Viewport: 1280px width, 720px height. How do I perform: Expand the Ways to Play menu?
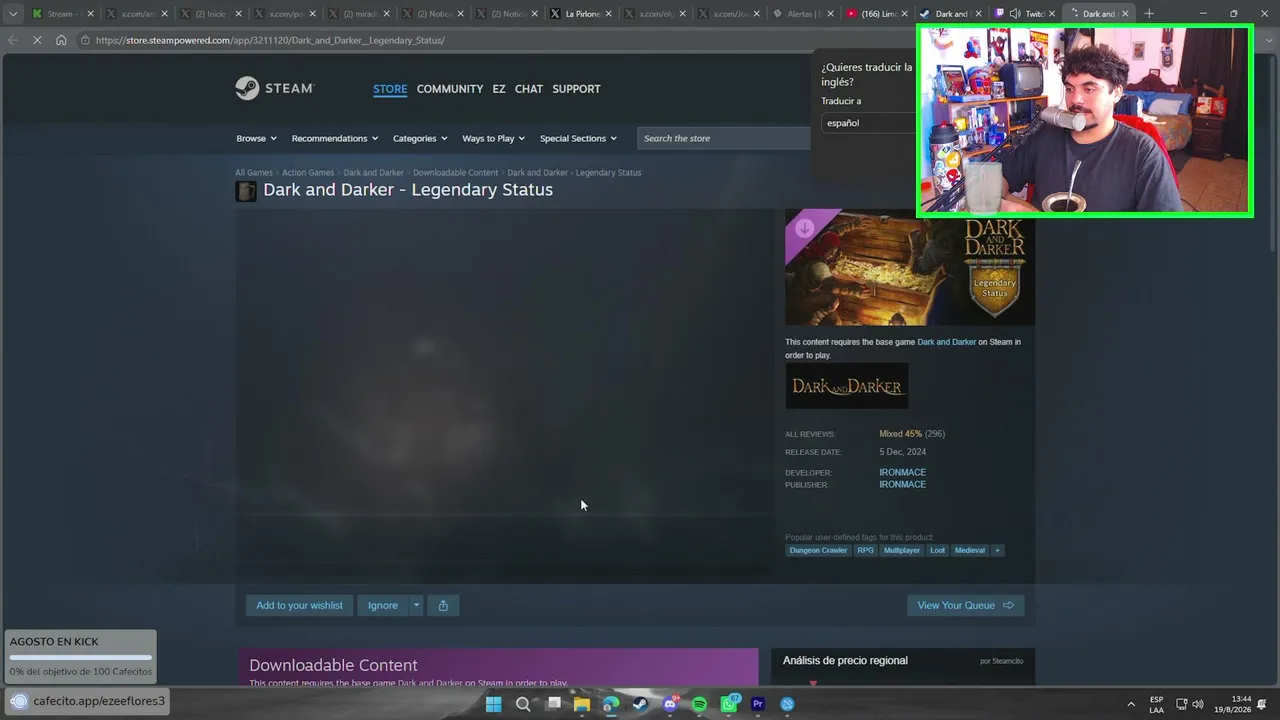[x=494, y=138]
